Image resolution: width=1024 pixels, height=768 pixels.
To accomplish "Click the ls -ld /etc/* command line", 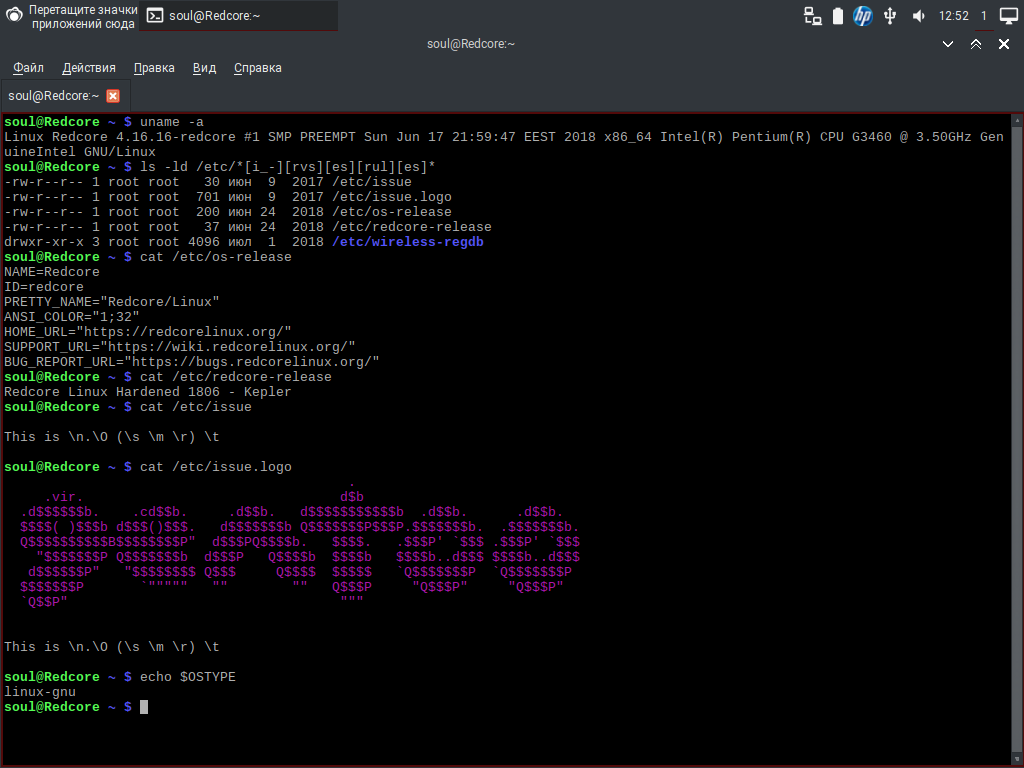I will 287,167.
